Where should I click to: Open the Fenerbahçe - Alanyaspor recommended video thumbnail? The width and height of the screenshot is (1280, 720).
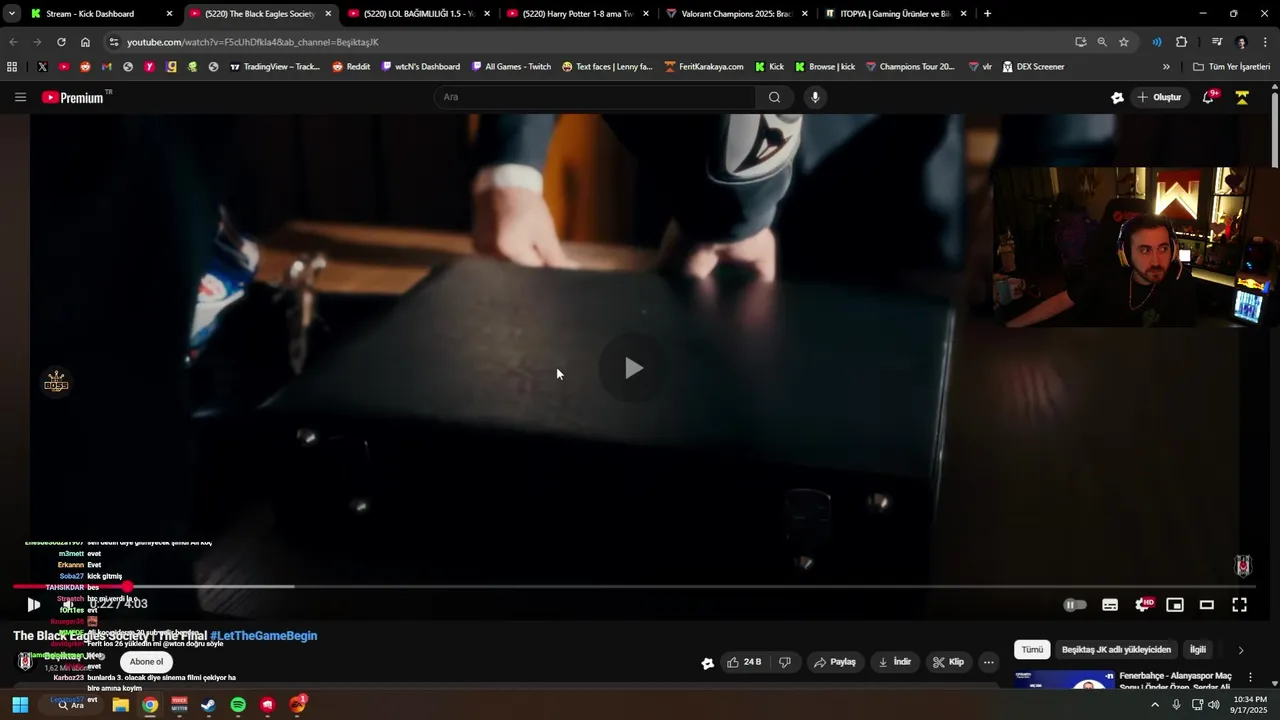coord(1064,679)
